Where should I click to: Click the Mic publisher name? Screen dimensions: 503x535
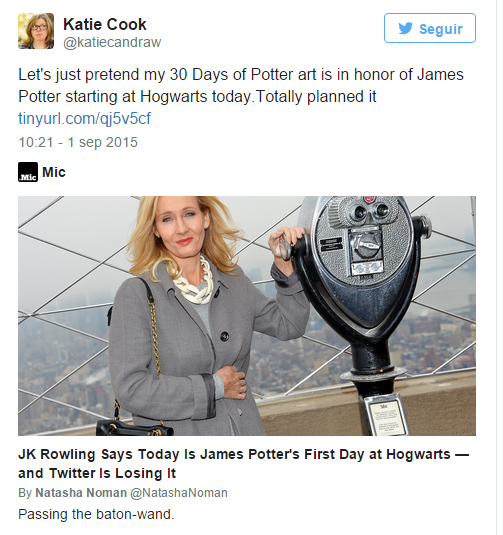pos(54,172)
